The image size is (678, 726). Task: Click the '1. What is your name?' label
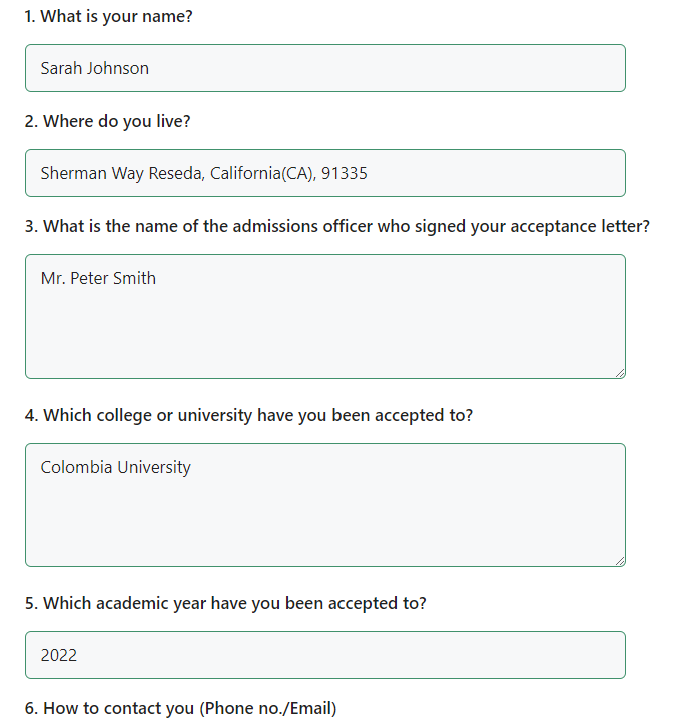pos(108,17)
